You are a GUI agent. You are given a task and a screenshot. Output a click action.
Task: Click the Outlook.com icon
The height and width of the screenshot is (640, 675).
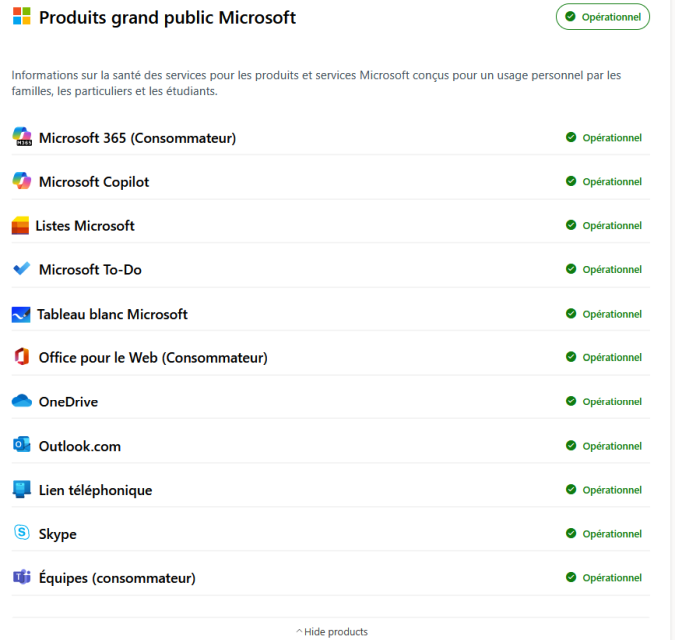tap(22, 445)
